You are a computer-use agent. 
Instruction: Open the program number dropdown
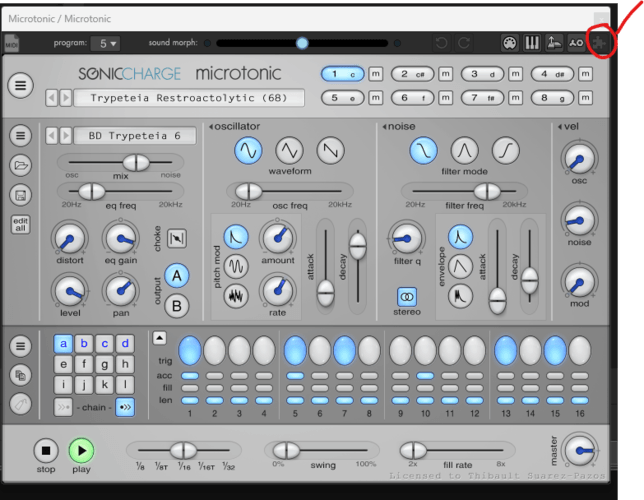coord(105,43)
